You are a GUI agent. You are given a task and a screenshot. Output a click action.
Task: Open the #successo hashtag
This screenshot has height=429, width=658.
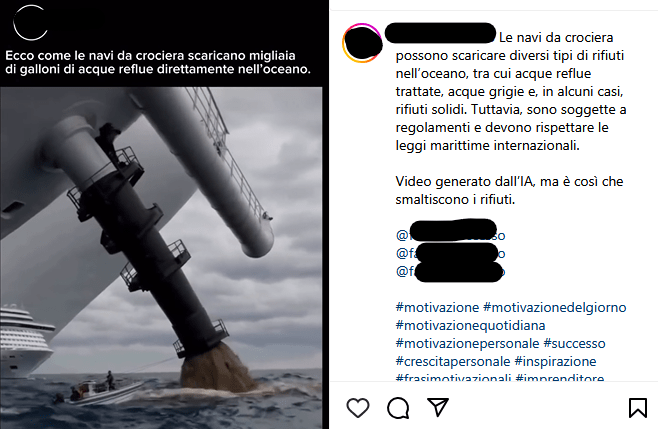point(574,343)
